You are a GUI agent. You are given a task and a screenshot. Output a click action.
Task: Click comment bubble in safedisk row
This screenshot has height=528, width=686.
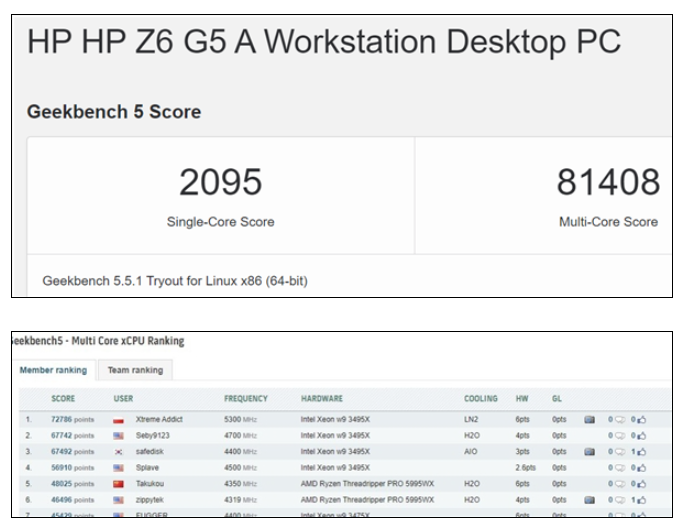(620, 452)
